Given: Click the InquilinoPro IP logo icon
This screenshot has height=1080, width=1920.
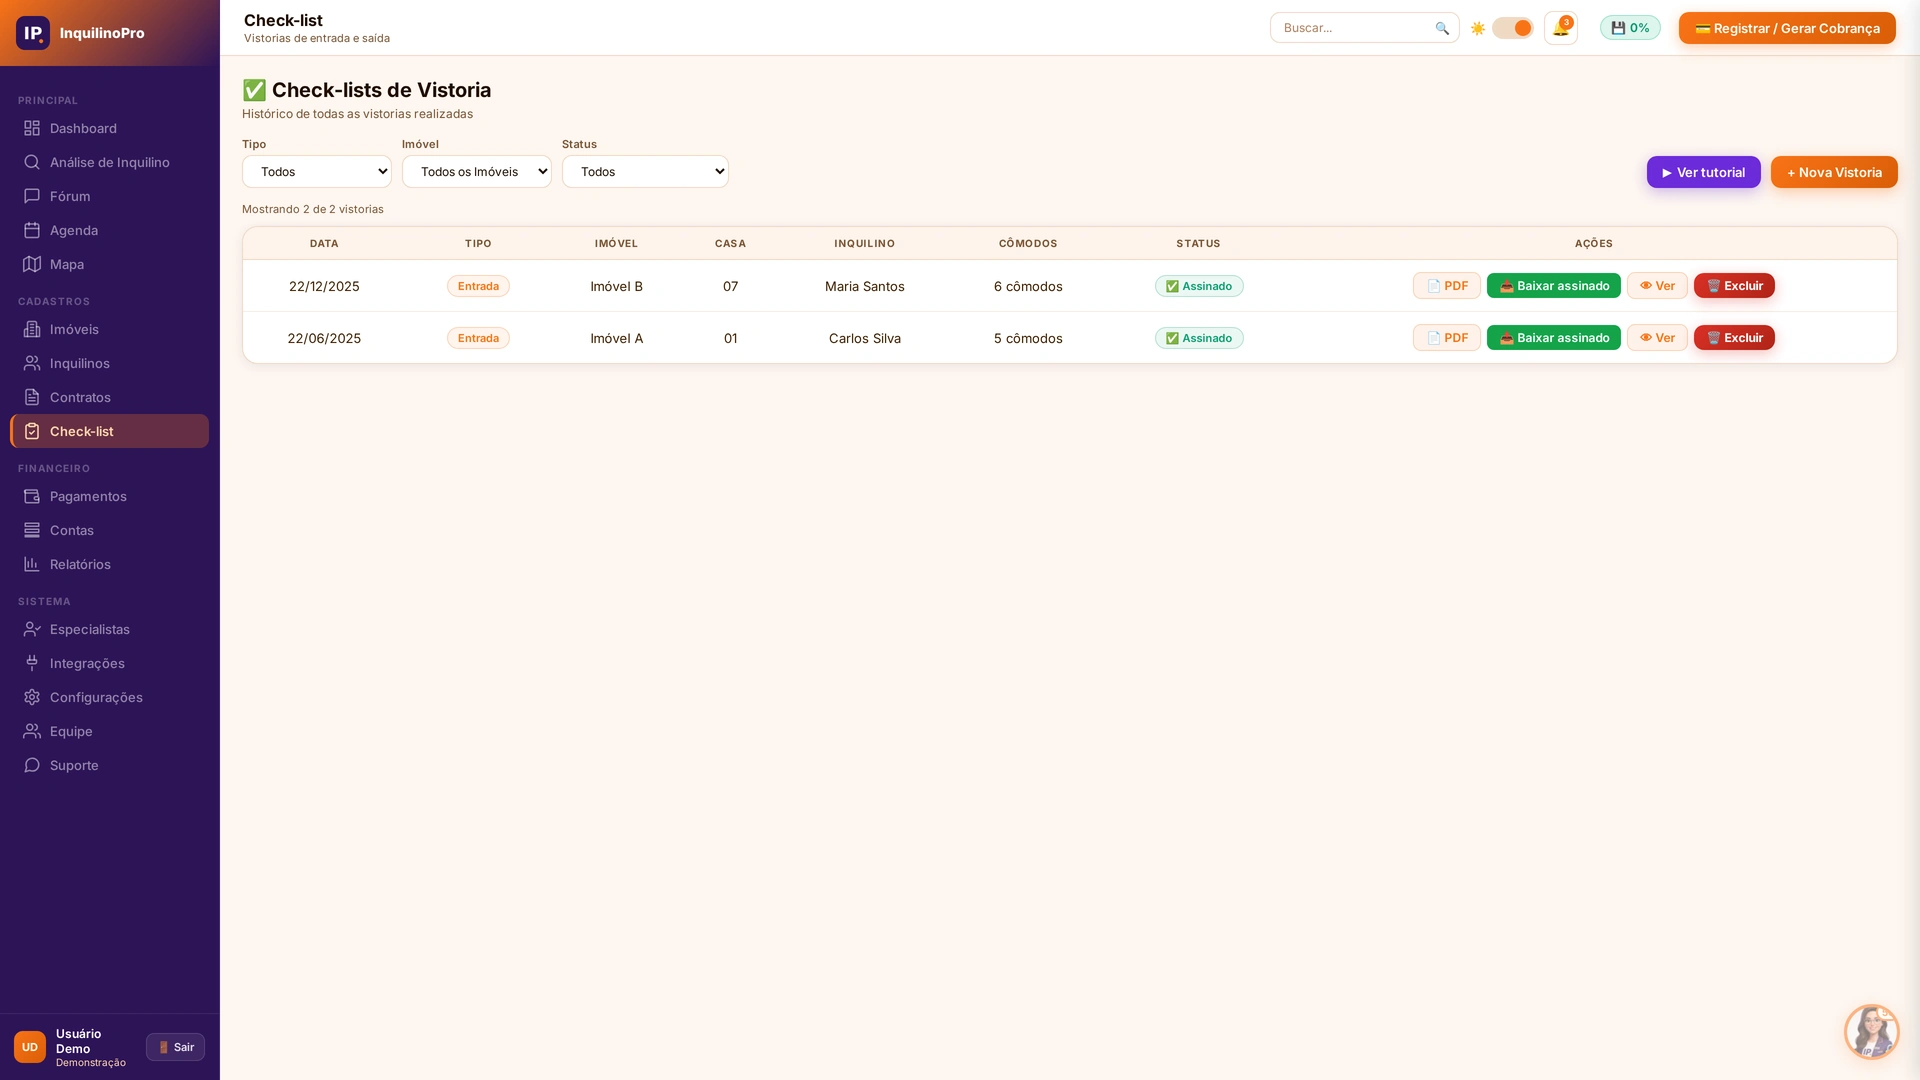Looking at the screenshot, I should click(x=33, y=33).
